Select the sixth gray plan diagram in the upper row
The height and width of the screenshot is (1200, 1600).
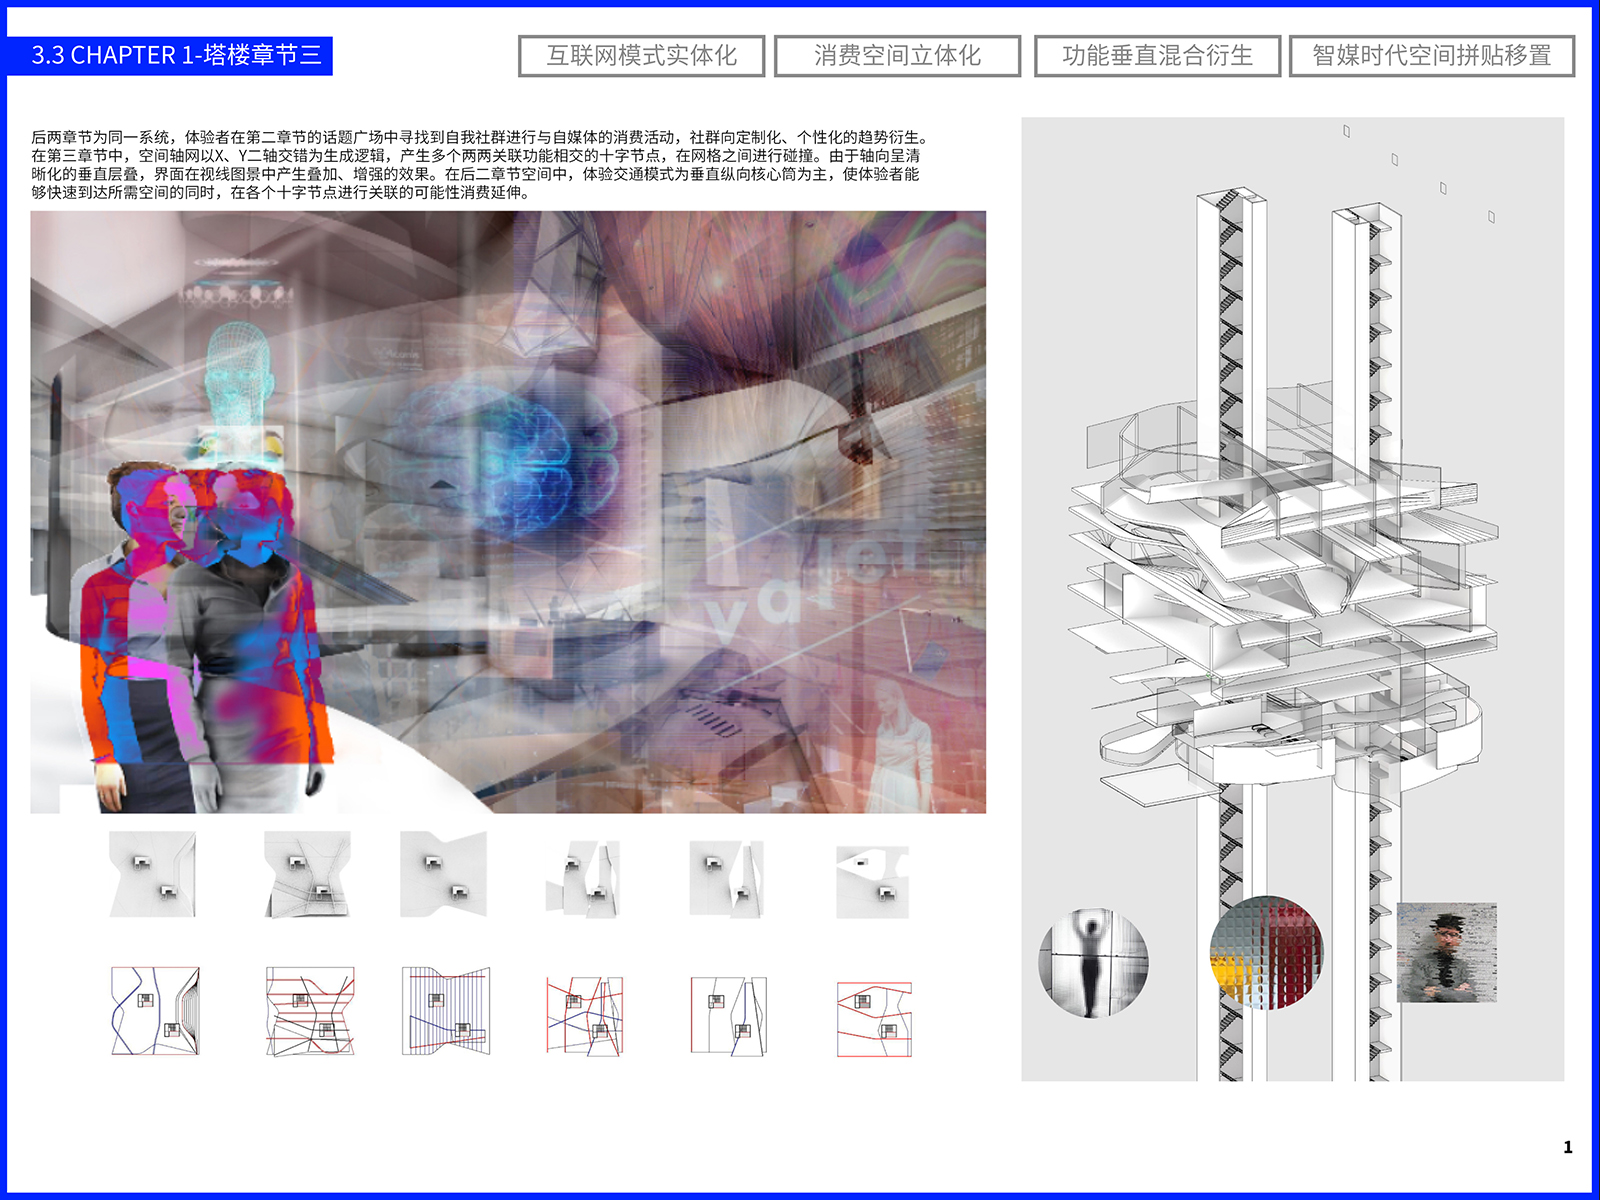(x=873, y=882)
